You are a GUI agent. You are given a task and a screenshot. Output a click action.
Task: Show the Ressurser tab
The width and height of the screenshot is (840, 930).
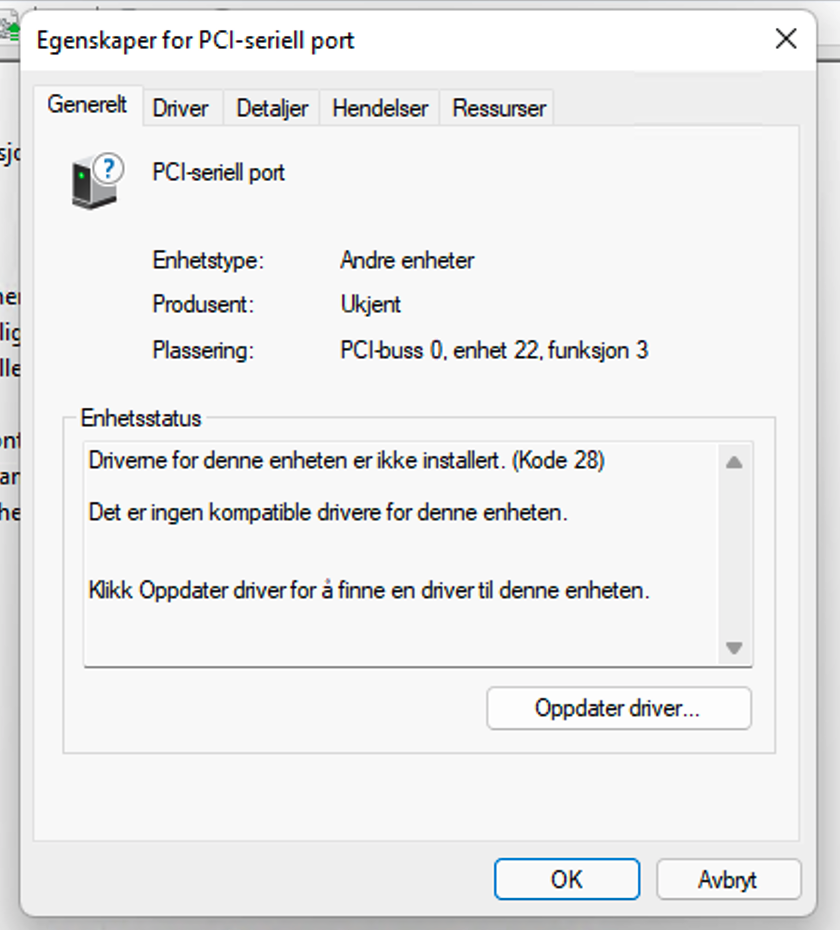[499, 109]
